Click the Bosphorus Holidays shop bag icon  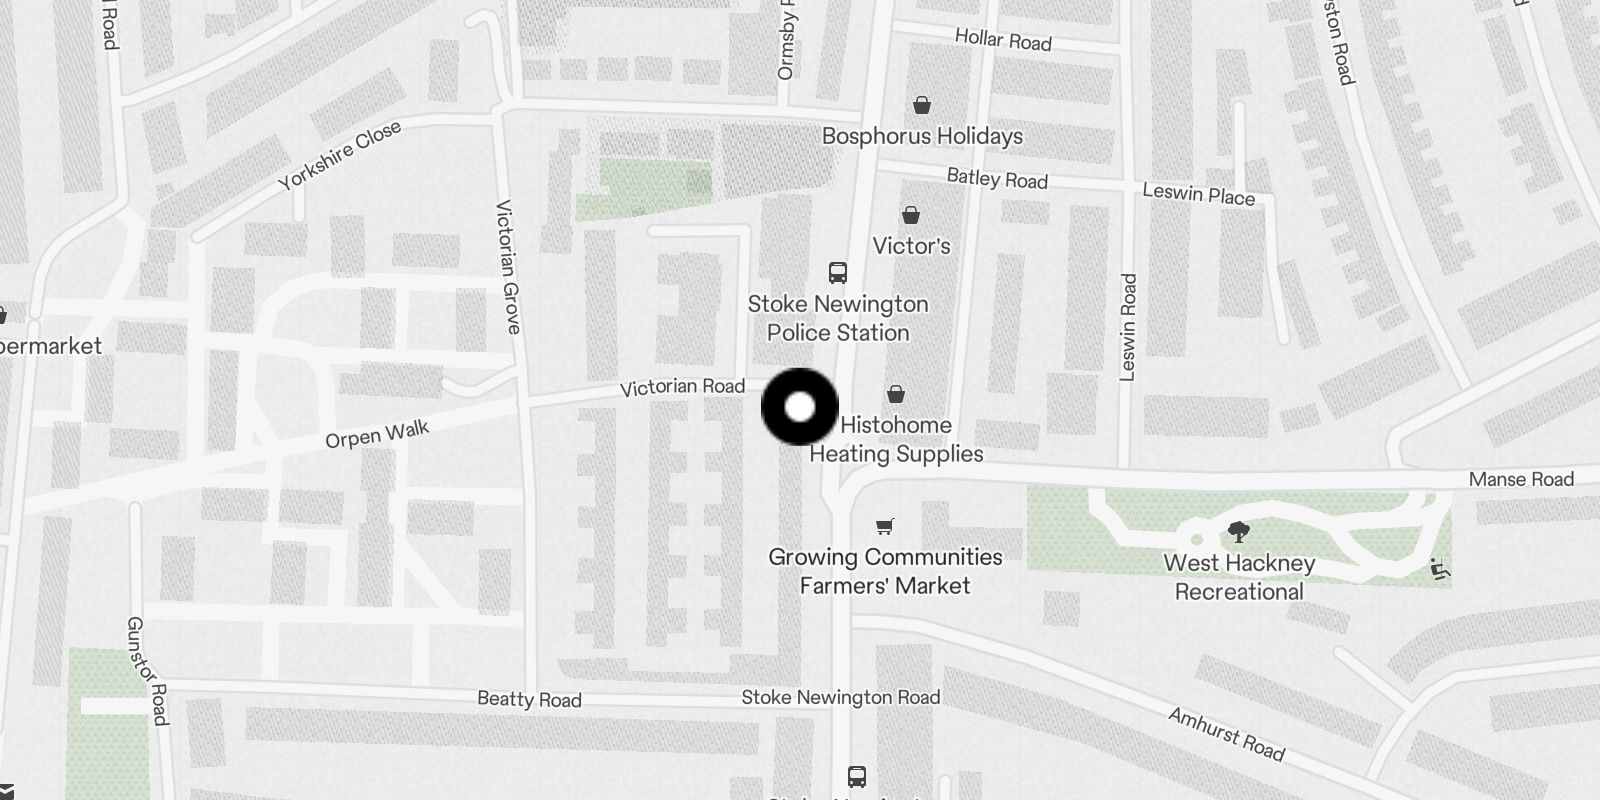[922, 104]
